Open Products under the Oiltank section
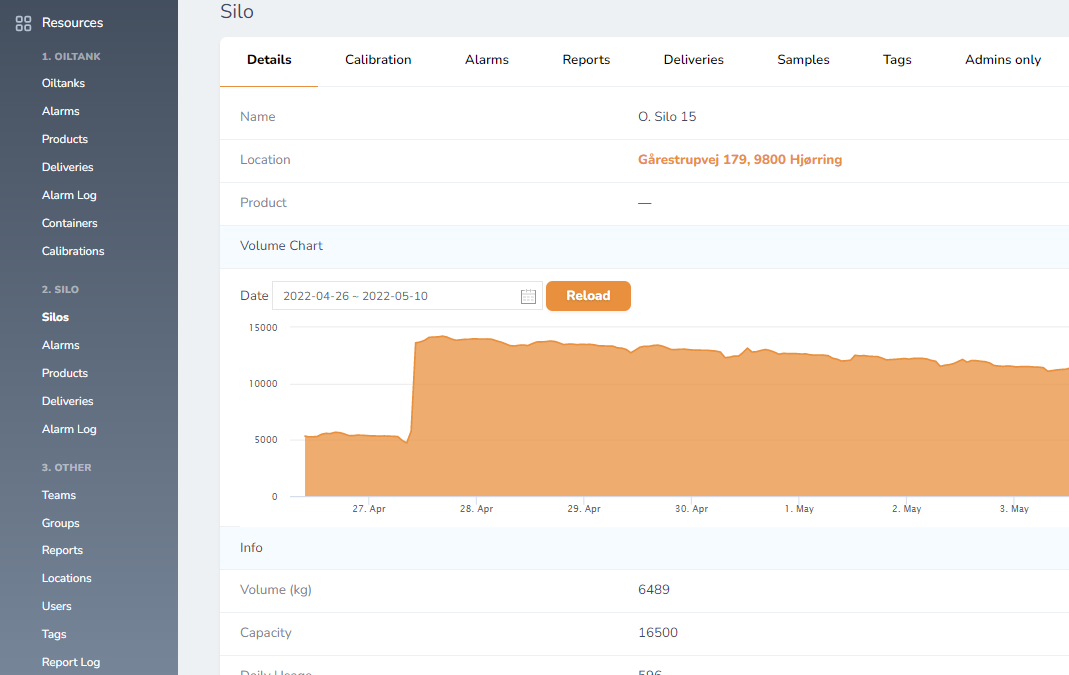1069x675 pixels. 65,139
